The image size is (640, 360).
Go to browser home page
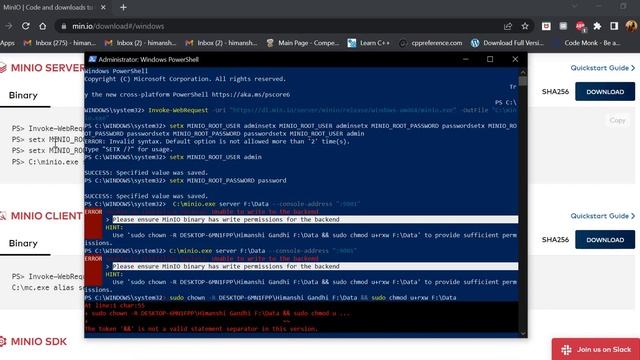pos(42,26)
